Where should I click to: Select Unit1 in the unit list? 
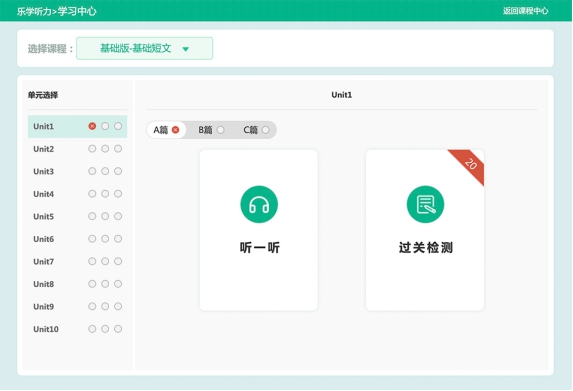pos(77,126)
